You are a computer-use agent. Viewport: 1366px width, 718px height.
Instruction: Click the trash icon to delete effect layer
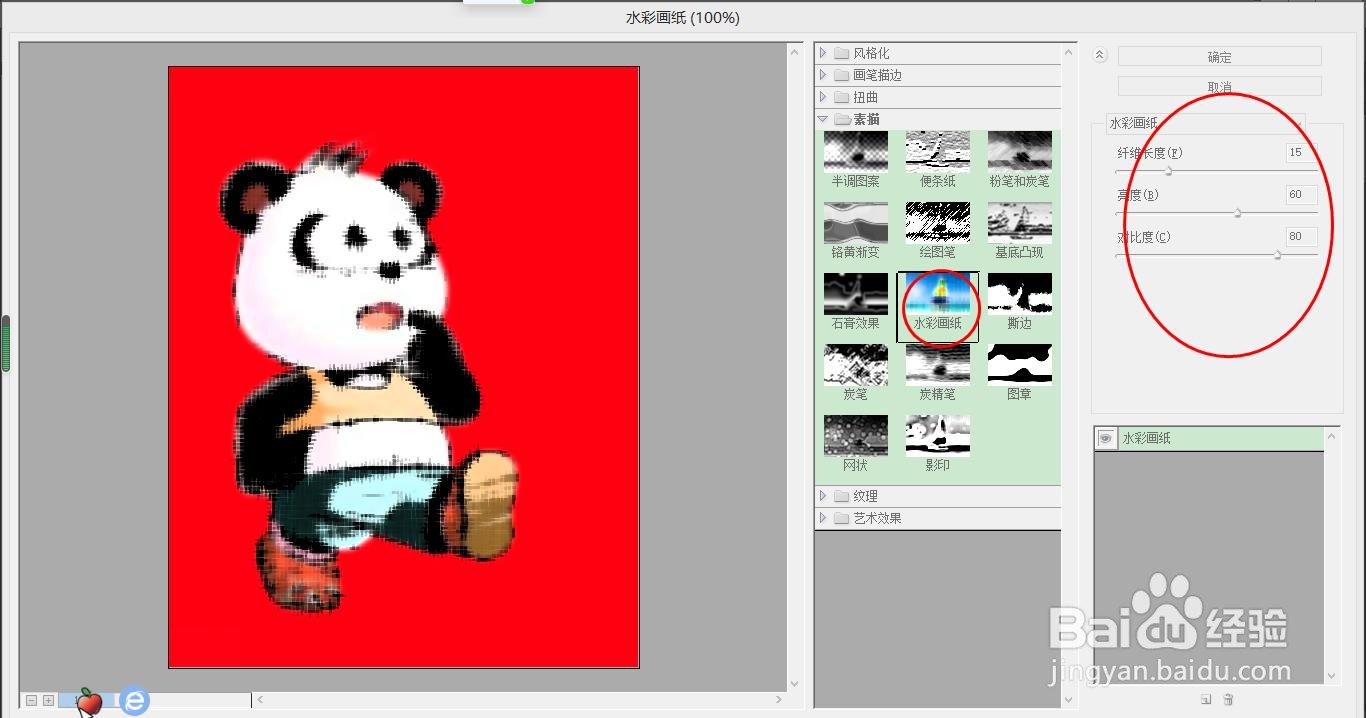[1229, 699]
